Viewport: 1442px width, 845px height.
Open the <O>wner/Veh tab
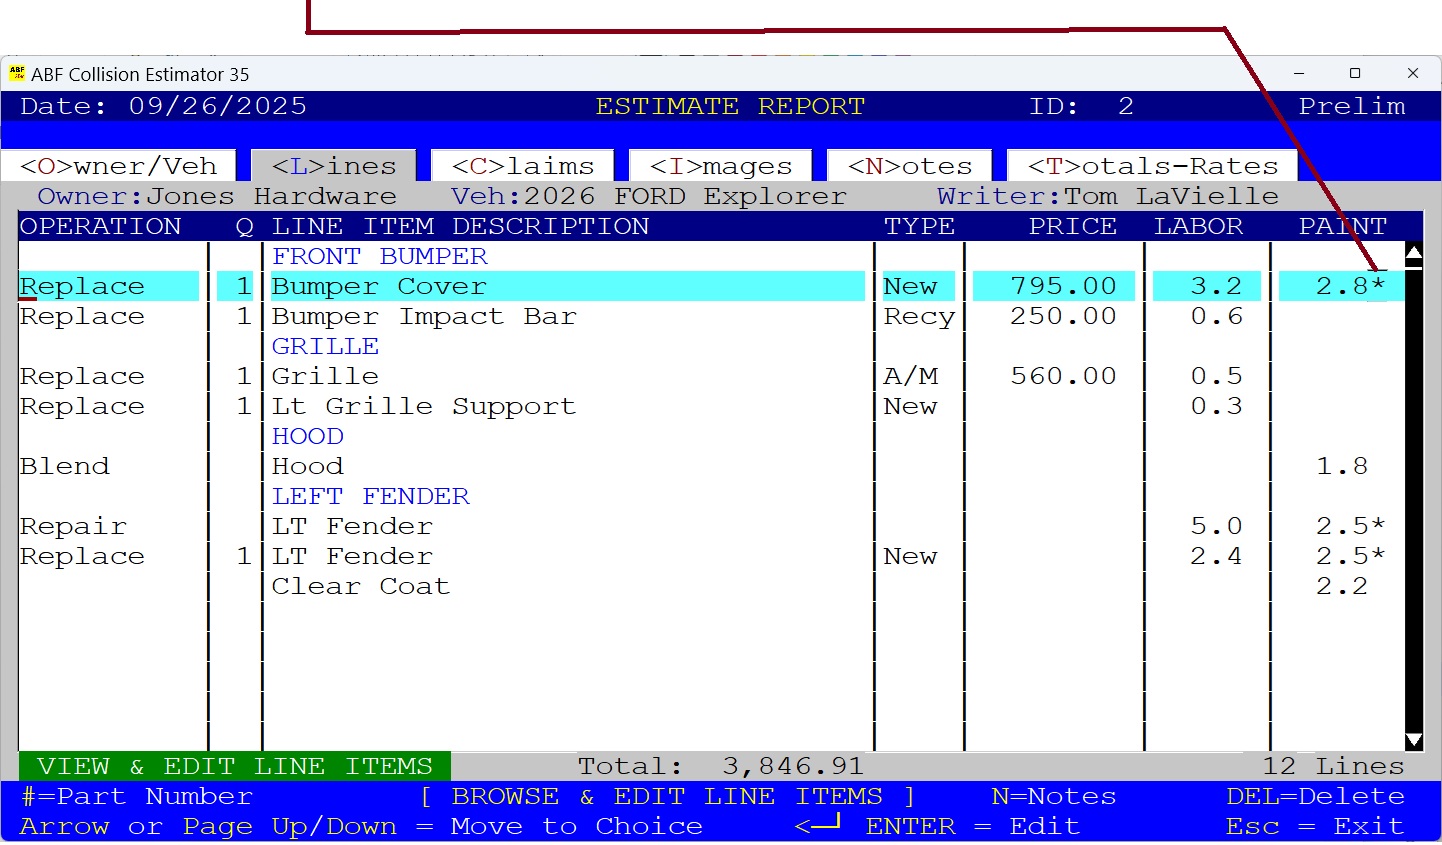[117, 165]
